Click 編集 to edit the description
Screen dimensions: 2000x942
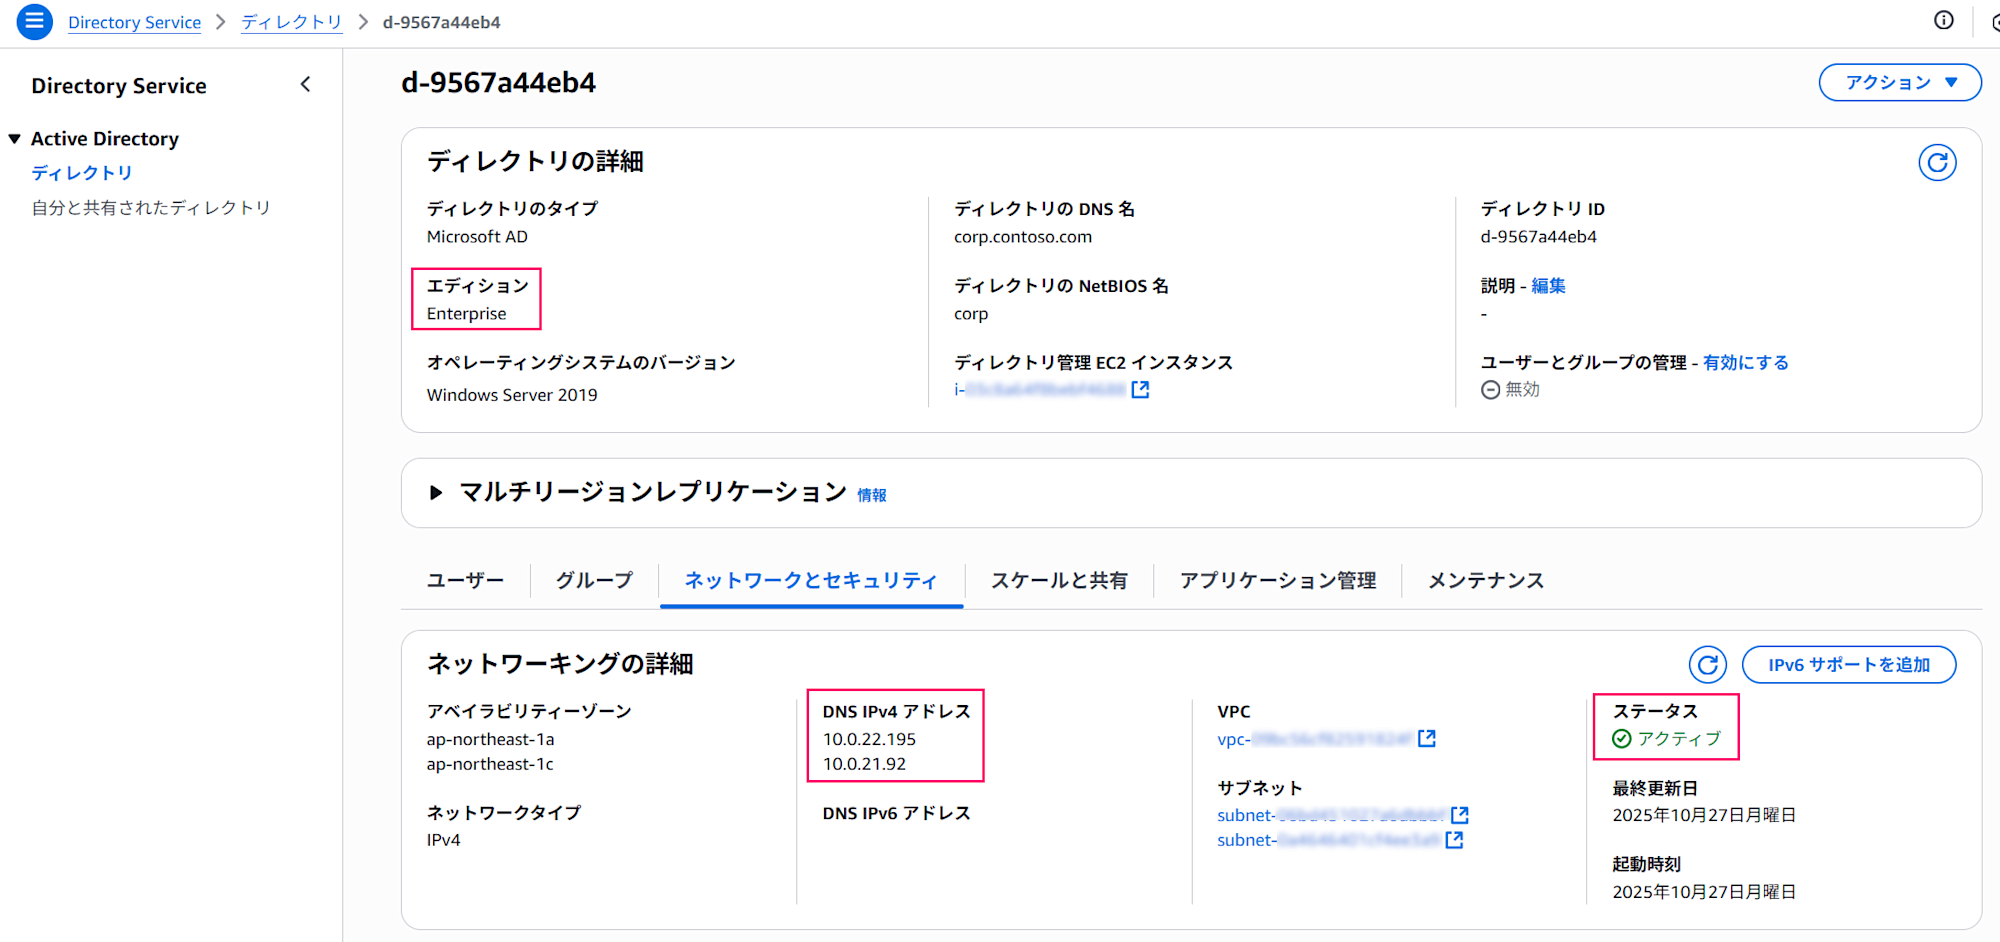click(1547, 285)
